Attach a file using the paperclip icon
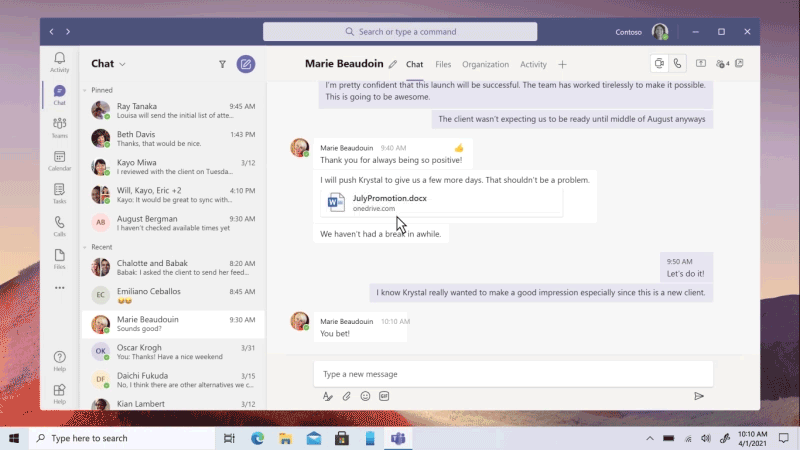The height and width of the screenshot is (450, 800). point(346,396)
